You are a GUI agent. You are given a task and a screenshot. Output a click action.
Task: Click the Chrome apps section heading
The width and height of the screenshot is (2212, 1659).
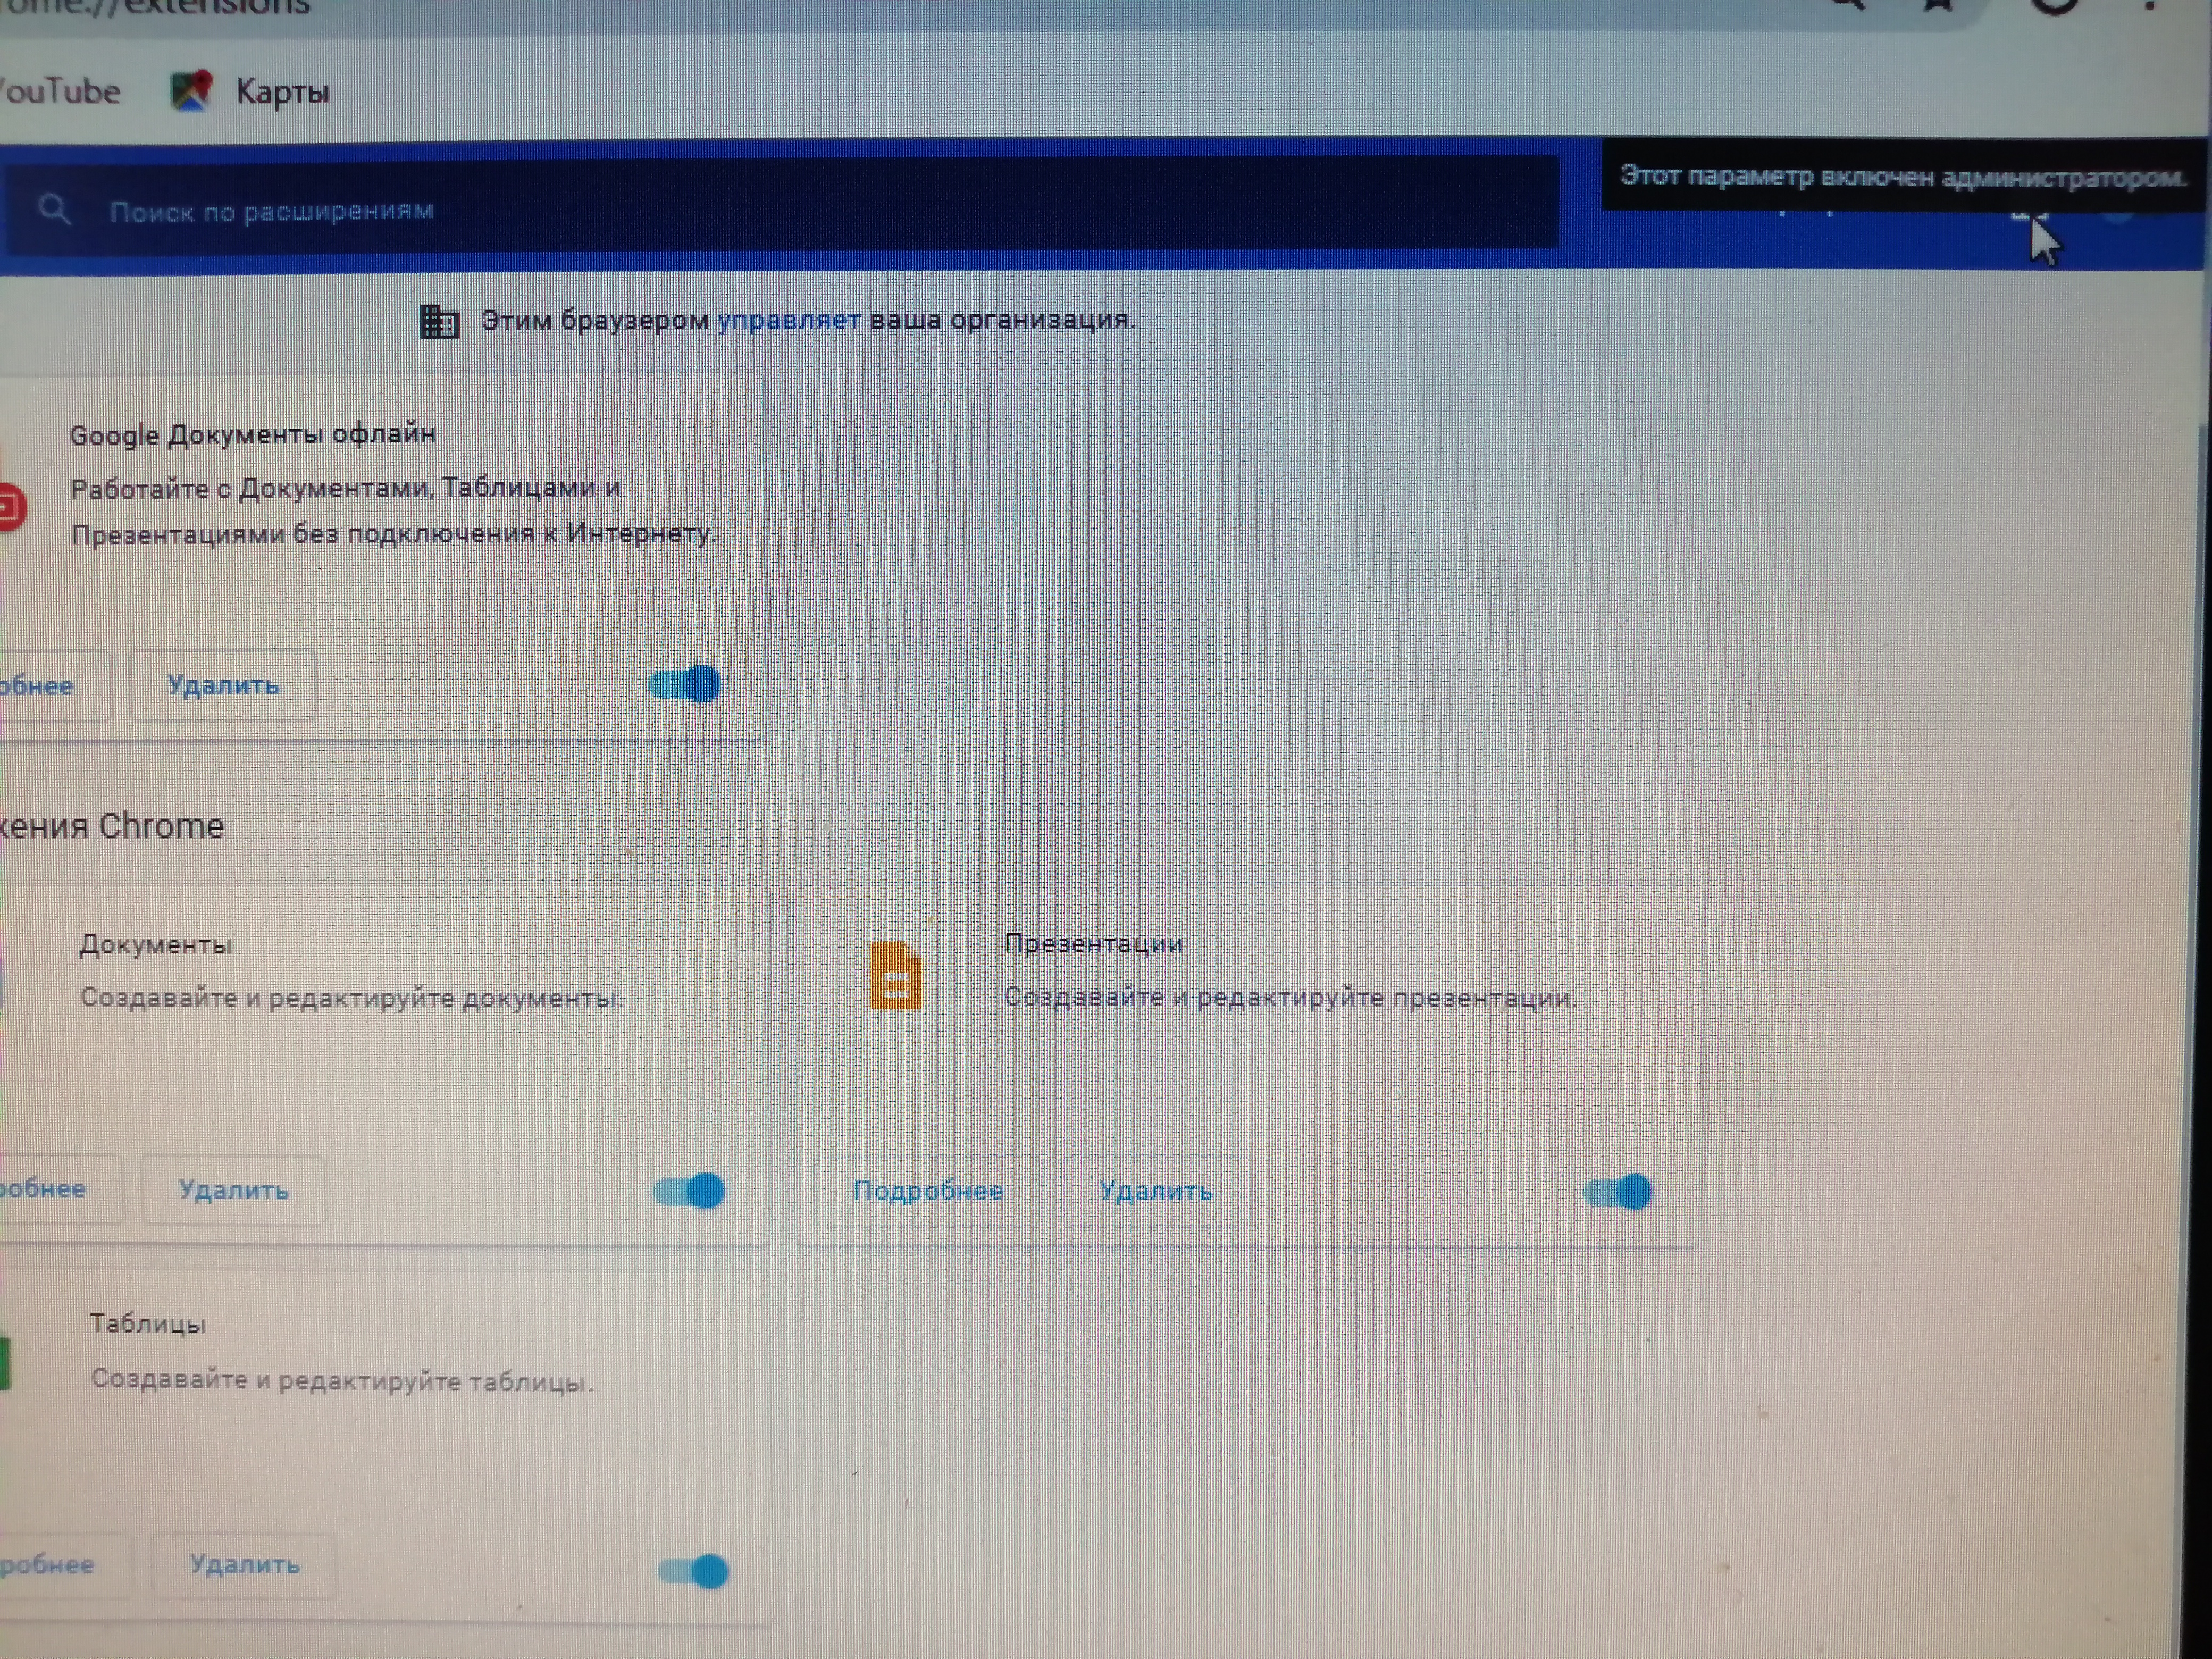click(112, 826)
